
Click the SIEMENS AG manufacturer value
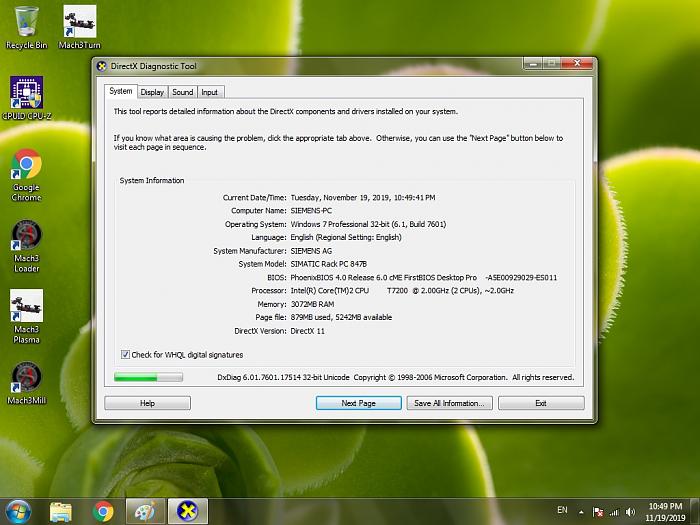[311, 251]
